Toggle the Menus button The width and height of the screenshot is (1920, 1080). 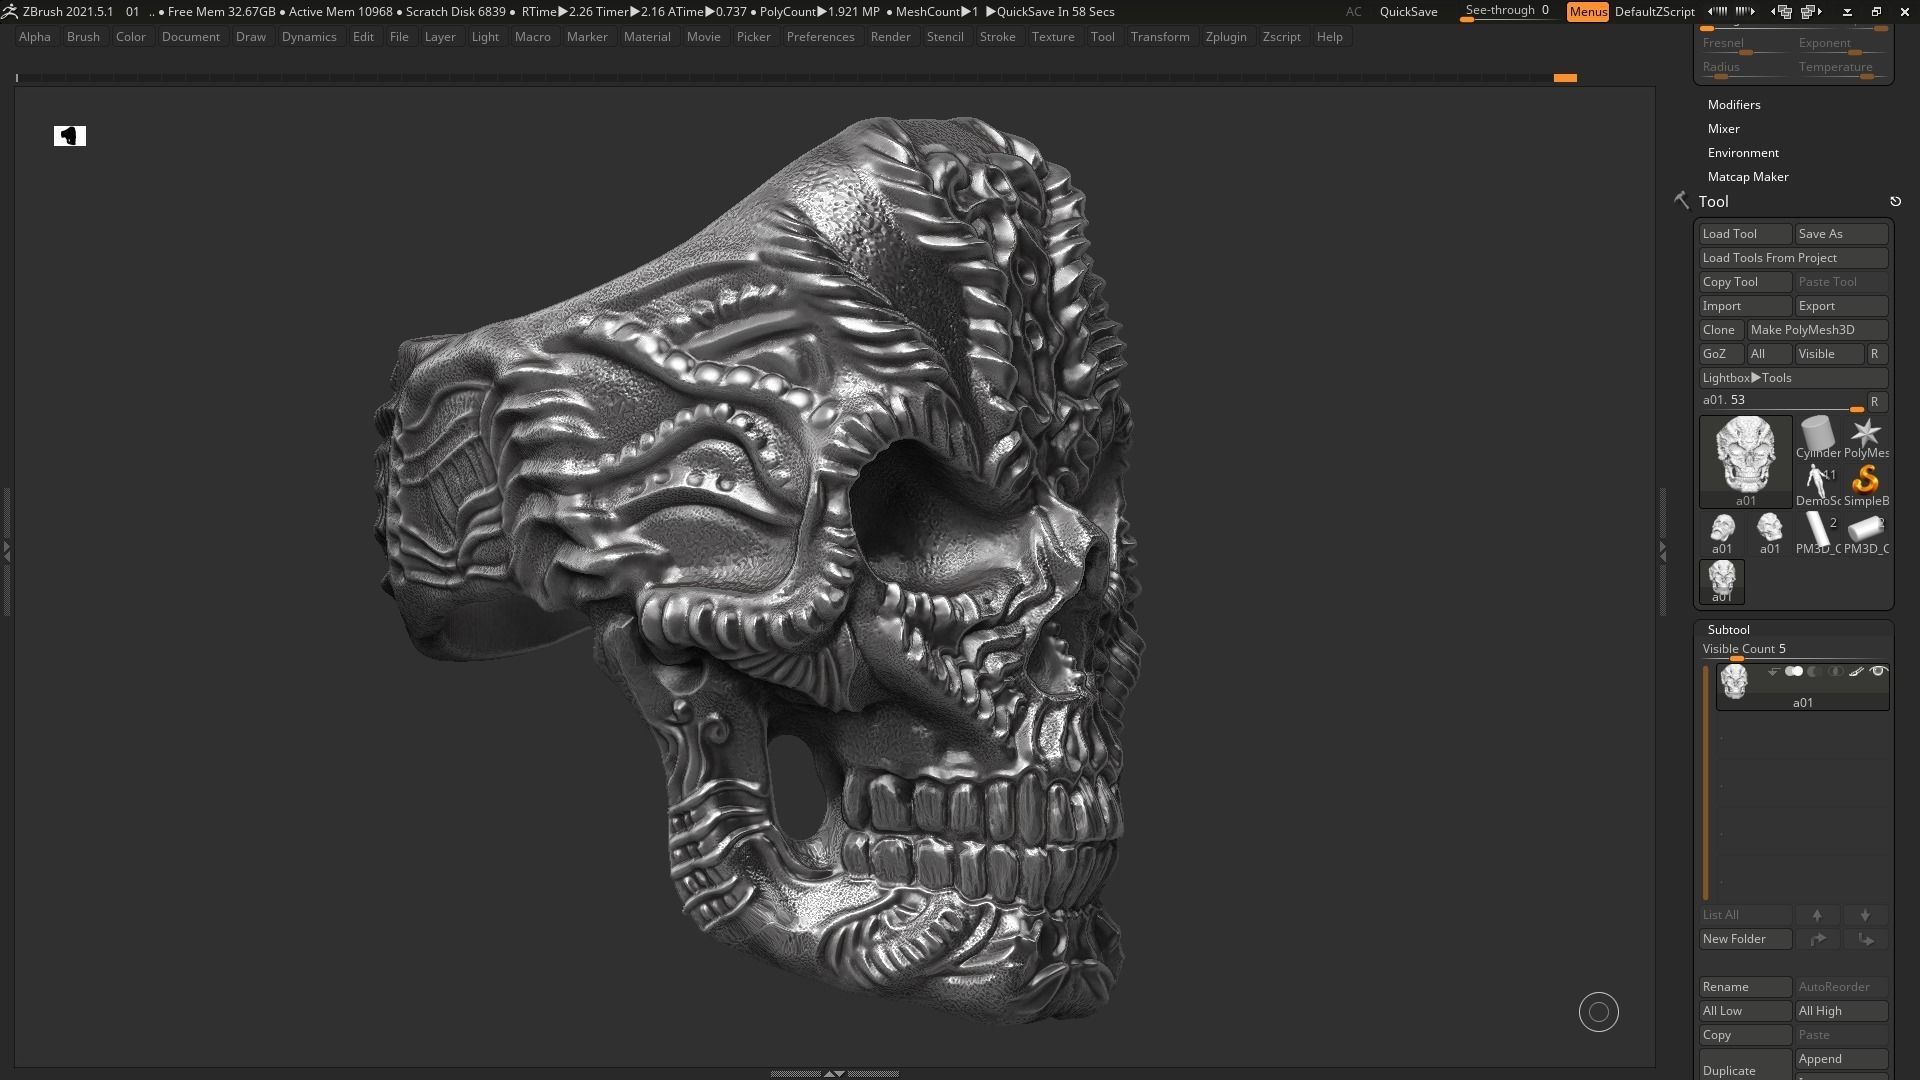coord(1587,12)
